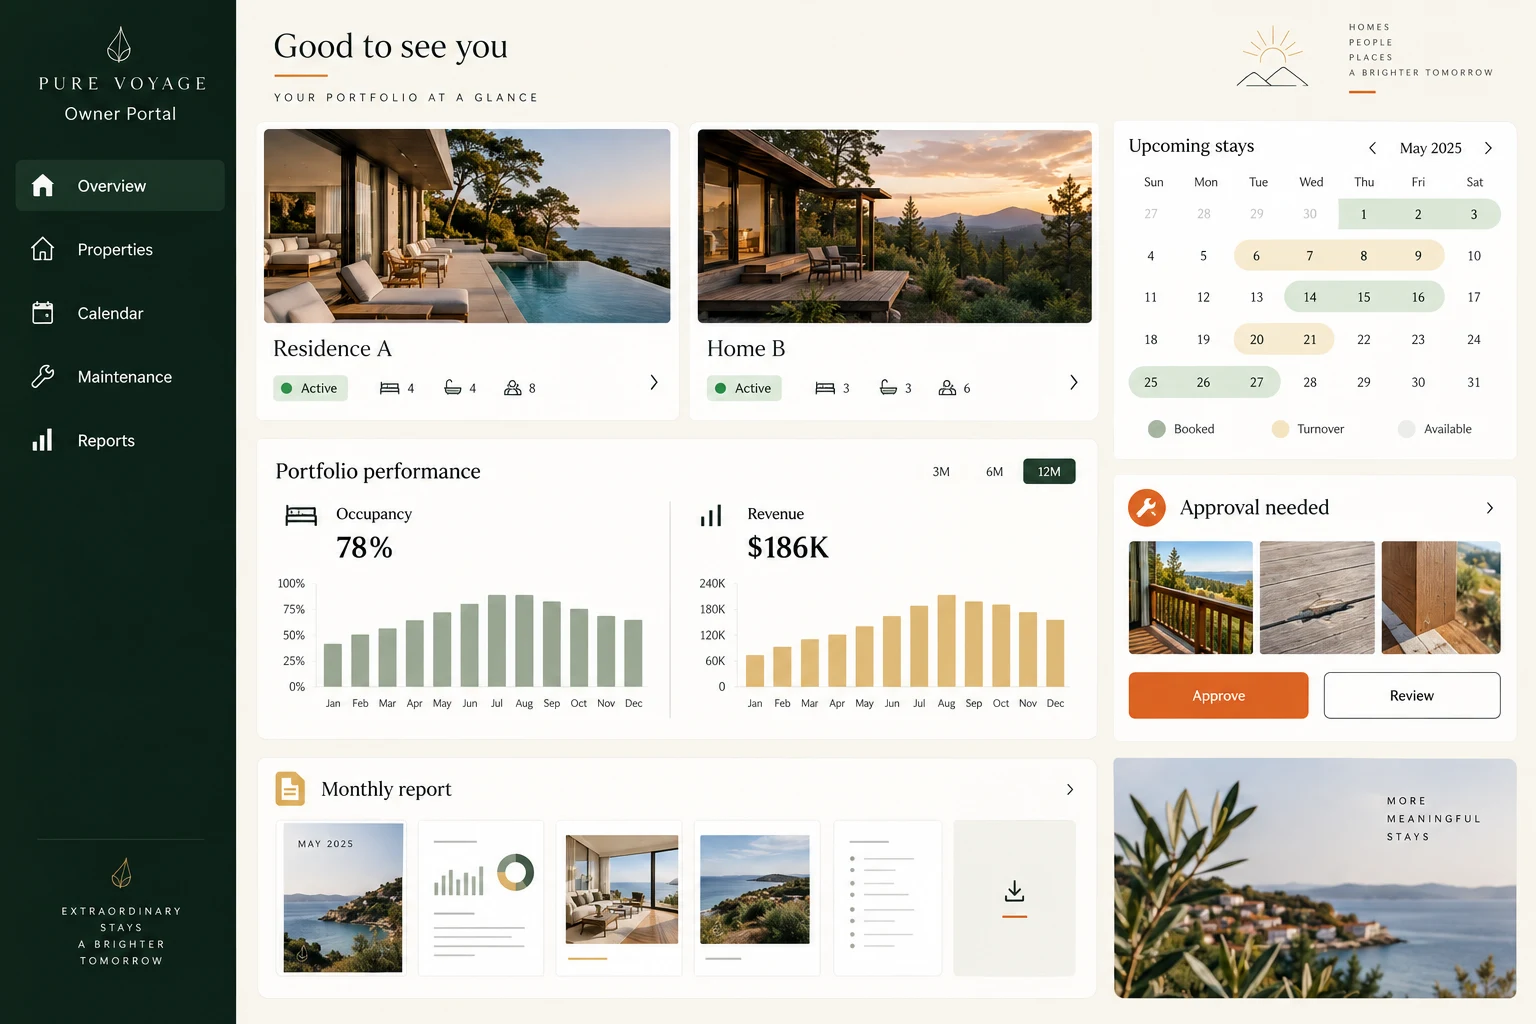This screenshot has width=1536, height=1024.
Task: Click the guests icon under Residence A
Action: (513, 388)
